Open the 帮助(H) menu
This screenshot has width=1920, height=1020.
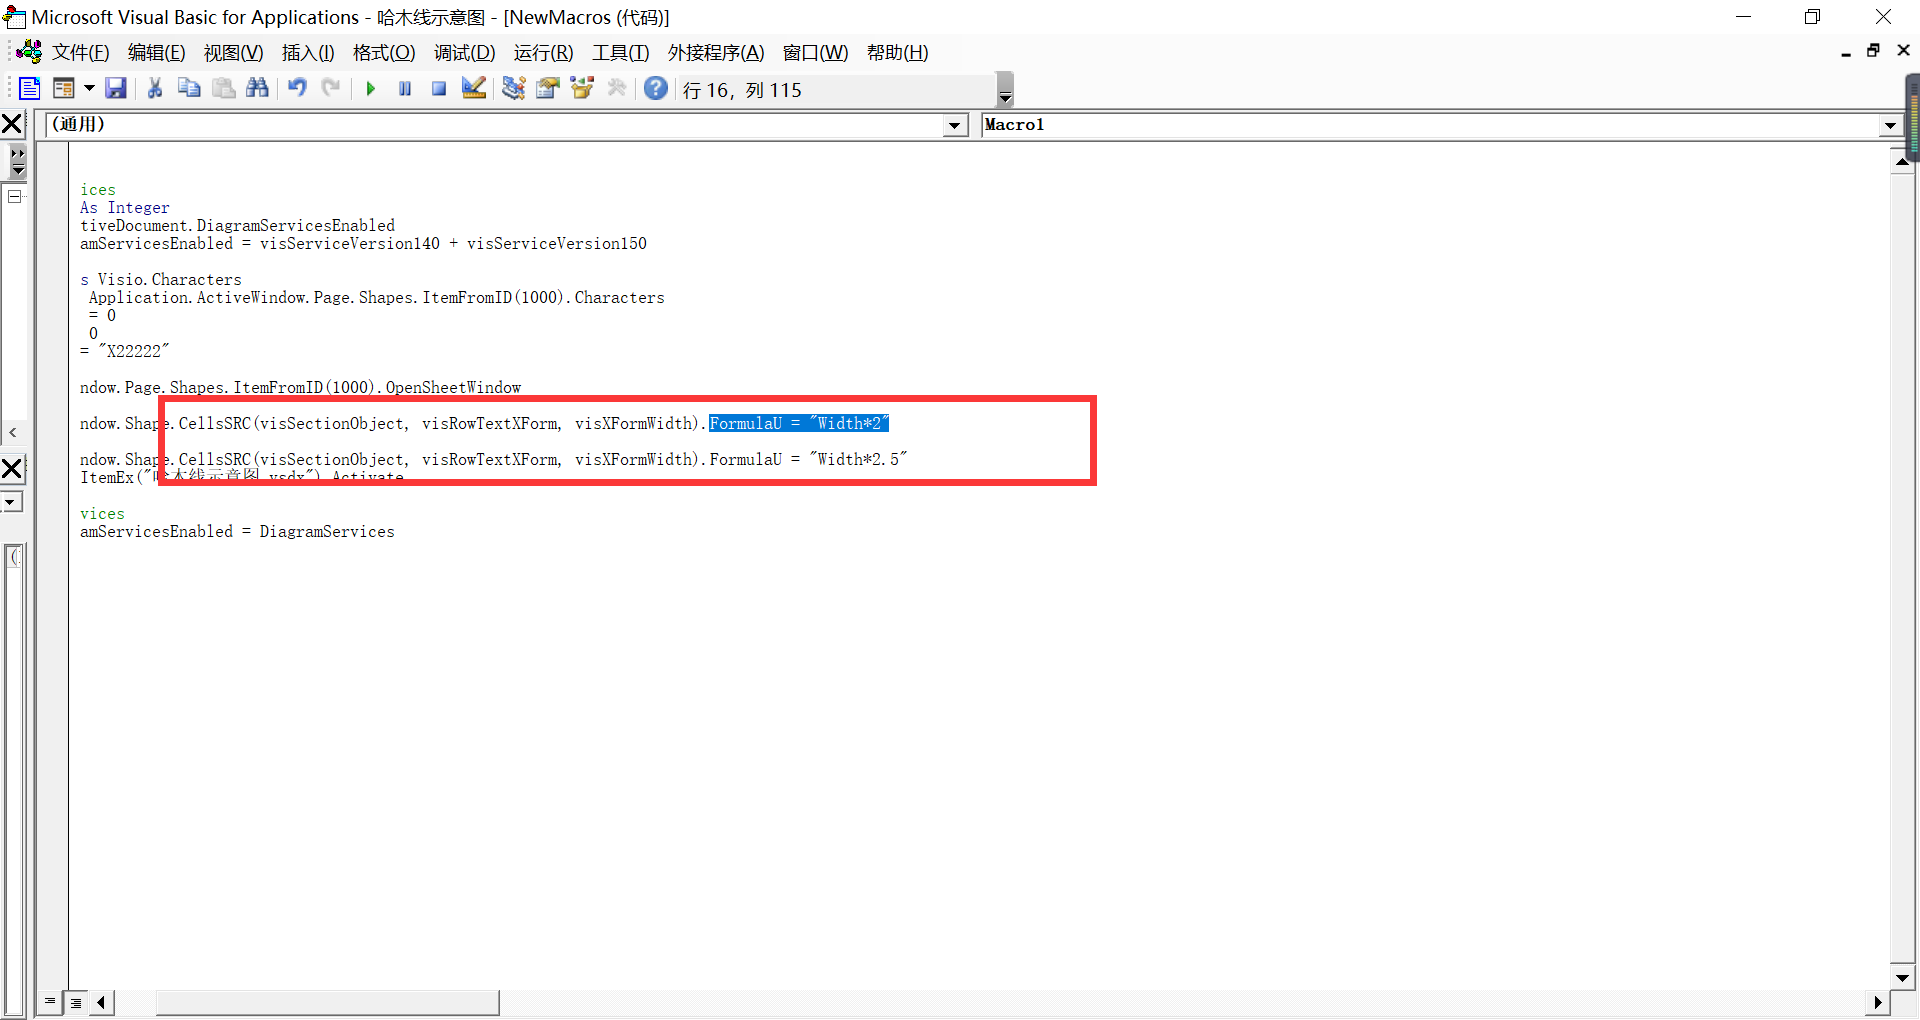898,53
